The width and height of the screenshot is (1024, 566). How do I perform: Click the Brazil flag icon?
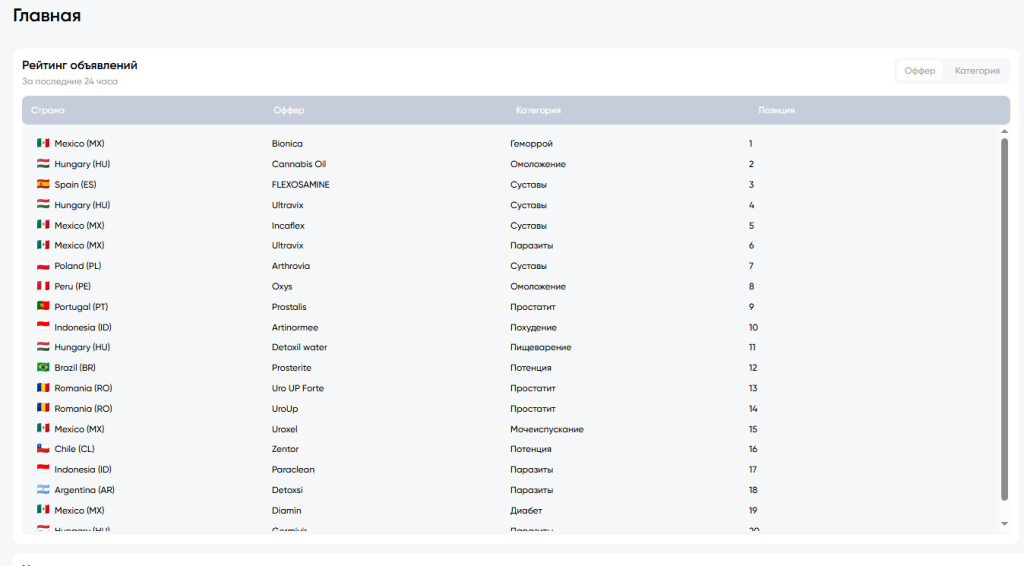click(43, 368)
